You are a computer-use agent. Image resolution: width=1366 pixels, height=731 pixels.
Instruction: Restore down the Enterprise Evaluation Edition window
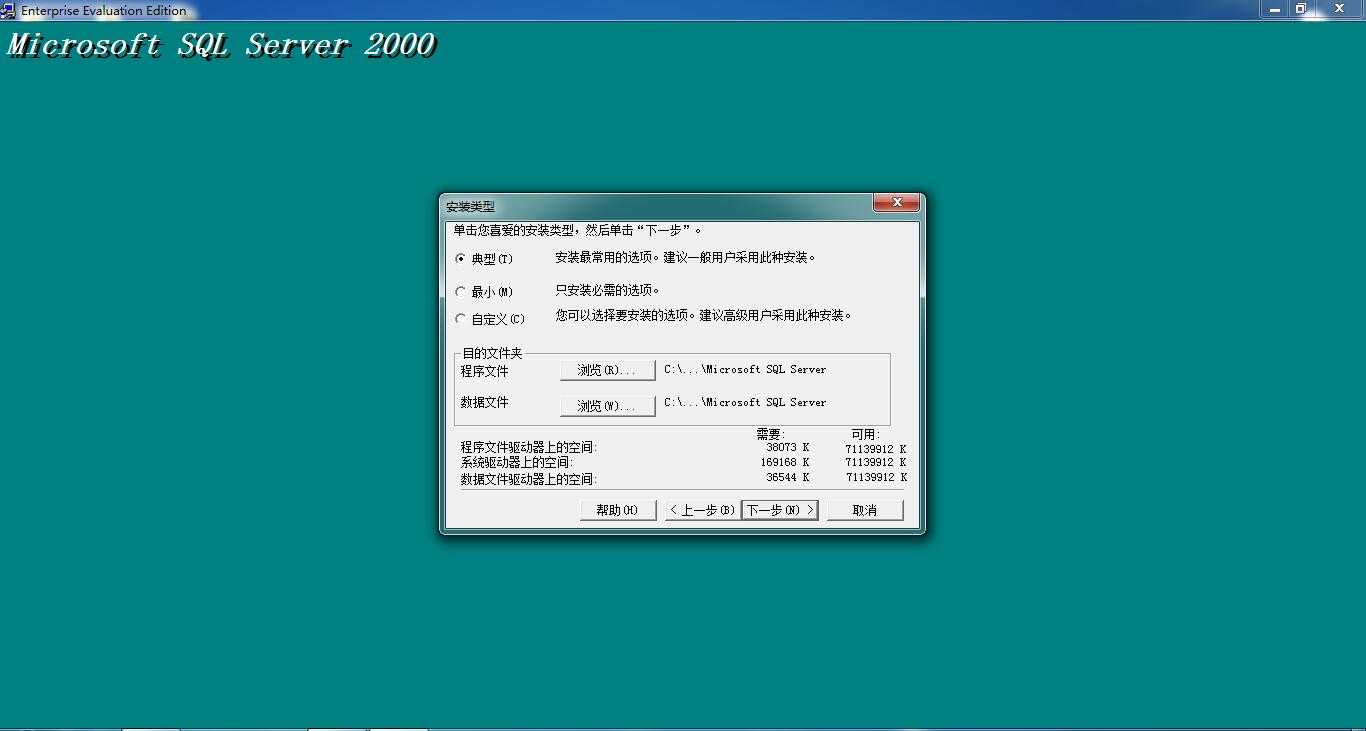[1301, 8]
